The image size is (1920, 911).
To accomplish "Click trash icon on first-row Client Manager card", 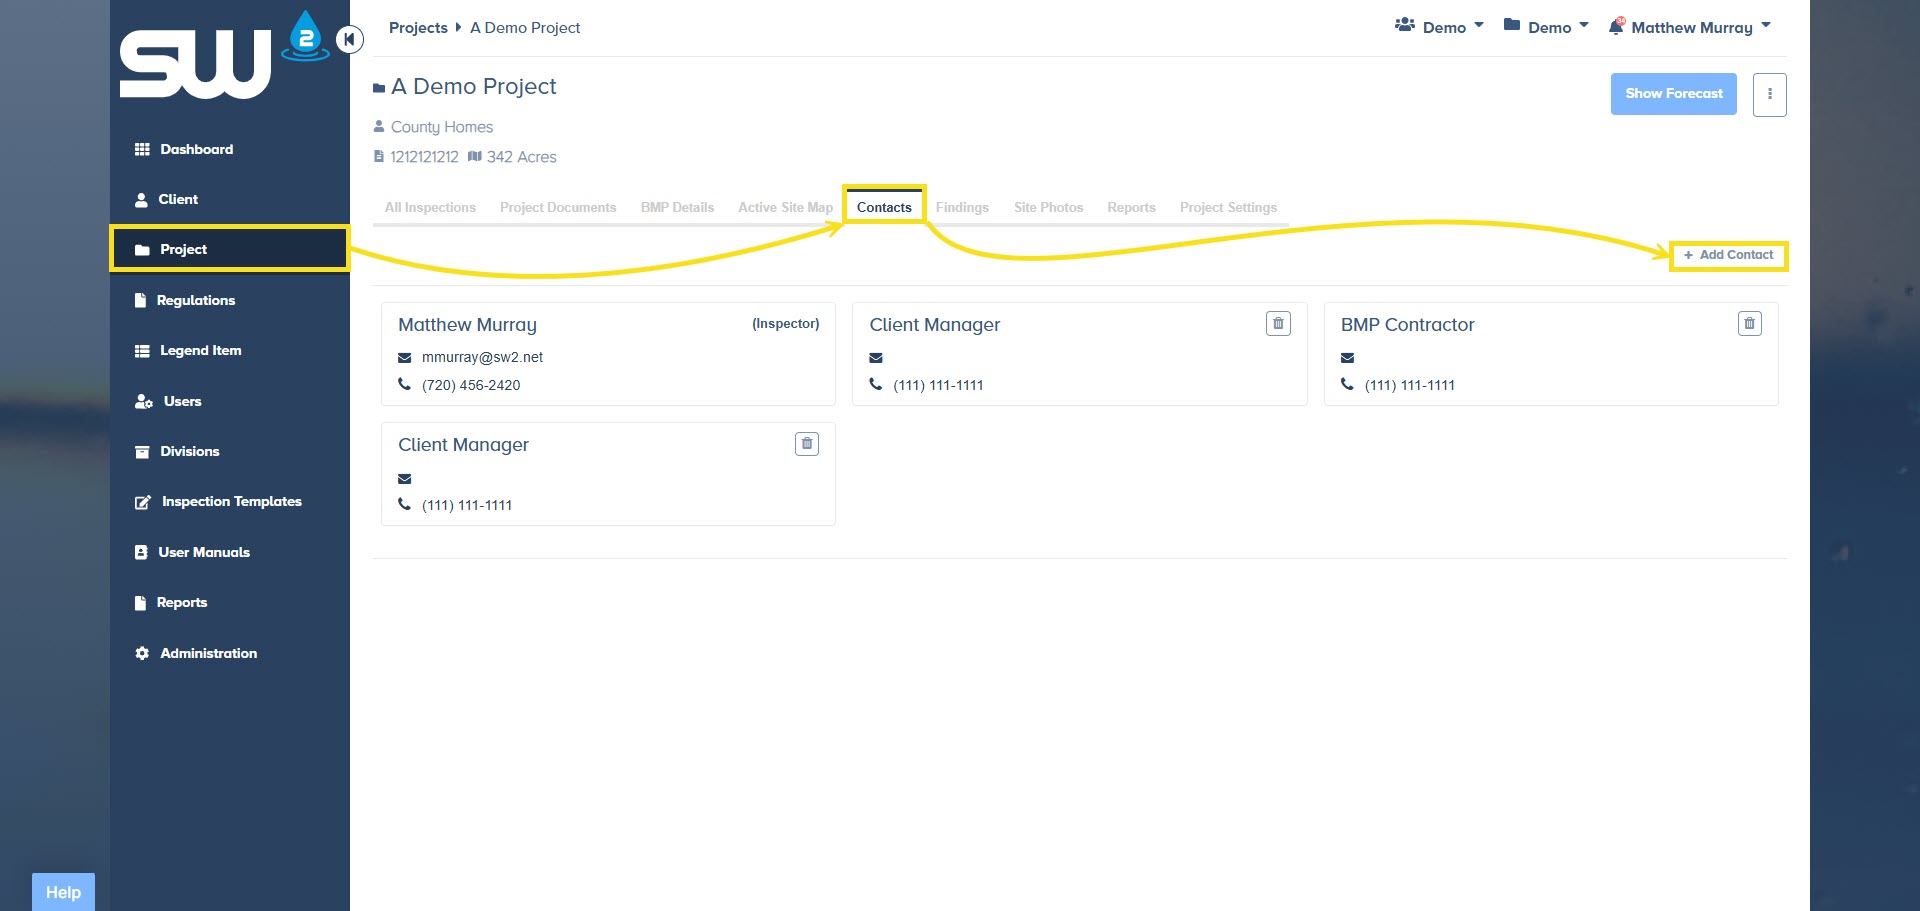I will click(1278, 324).
